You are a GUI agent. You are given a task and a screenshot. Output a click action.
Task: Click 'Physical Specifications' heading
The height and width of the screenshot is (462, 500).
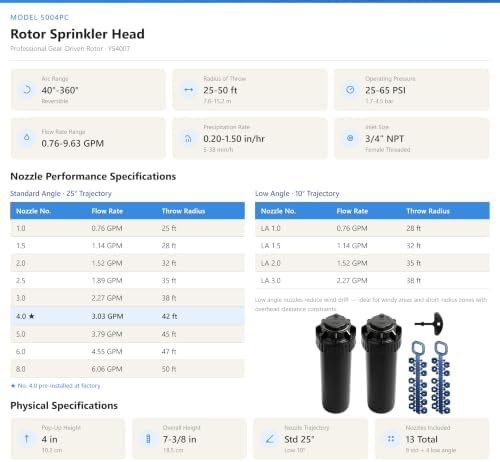(x=64, y=405)
